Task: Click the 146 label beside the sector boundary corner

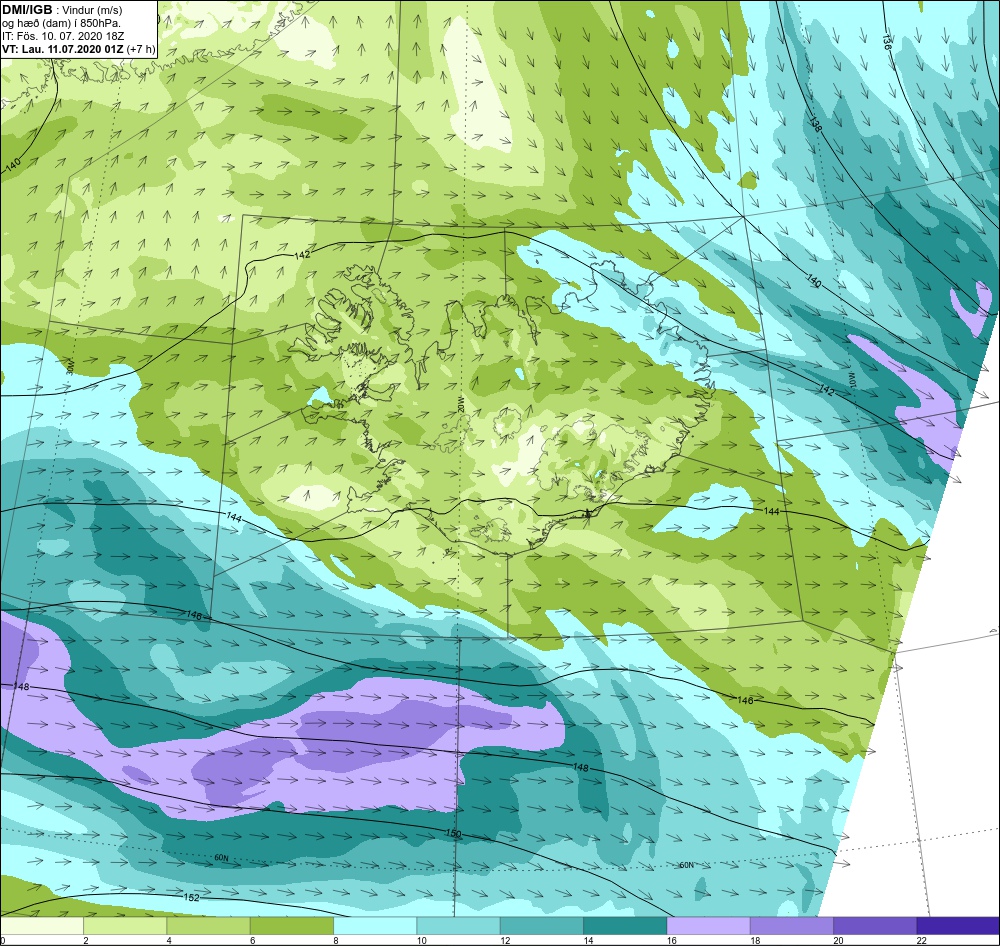Action: coord(194,616)
